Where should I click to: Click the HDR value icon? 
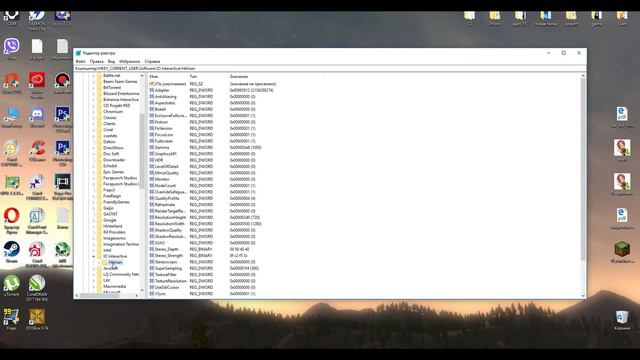pos(151,160)
